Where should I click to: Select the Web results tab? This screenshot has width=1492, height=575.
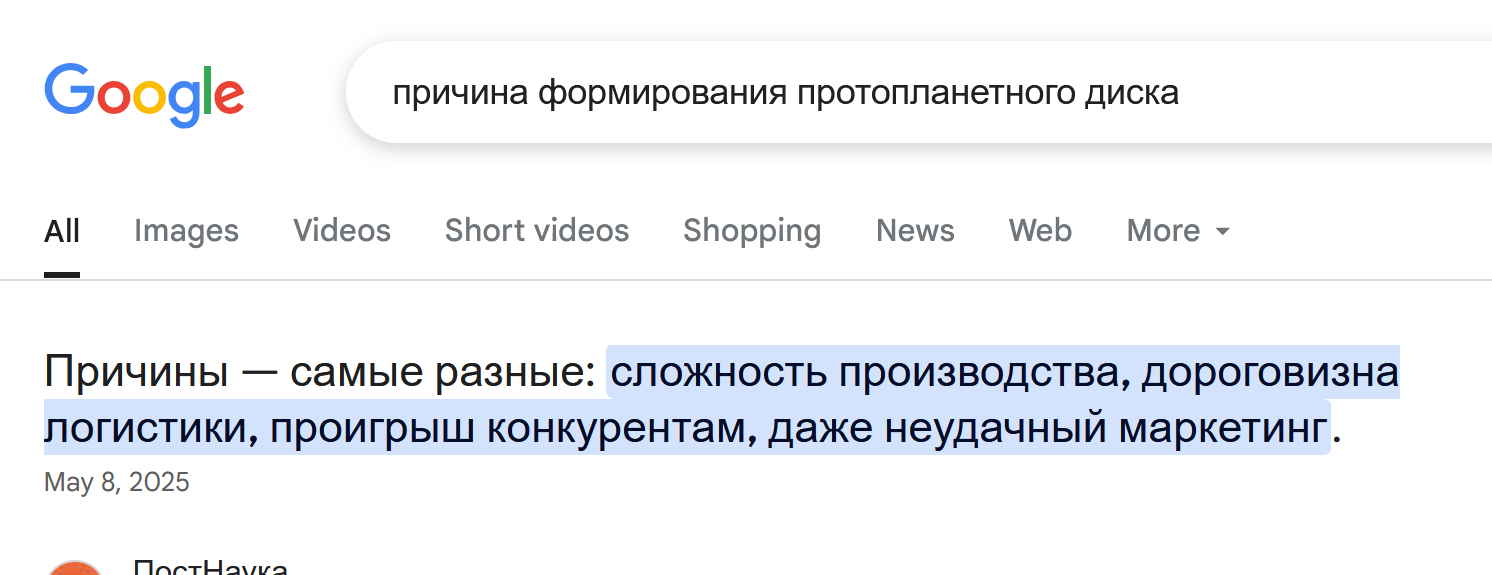click(1040, 231)
